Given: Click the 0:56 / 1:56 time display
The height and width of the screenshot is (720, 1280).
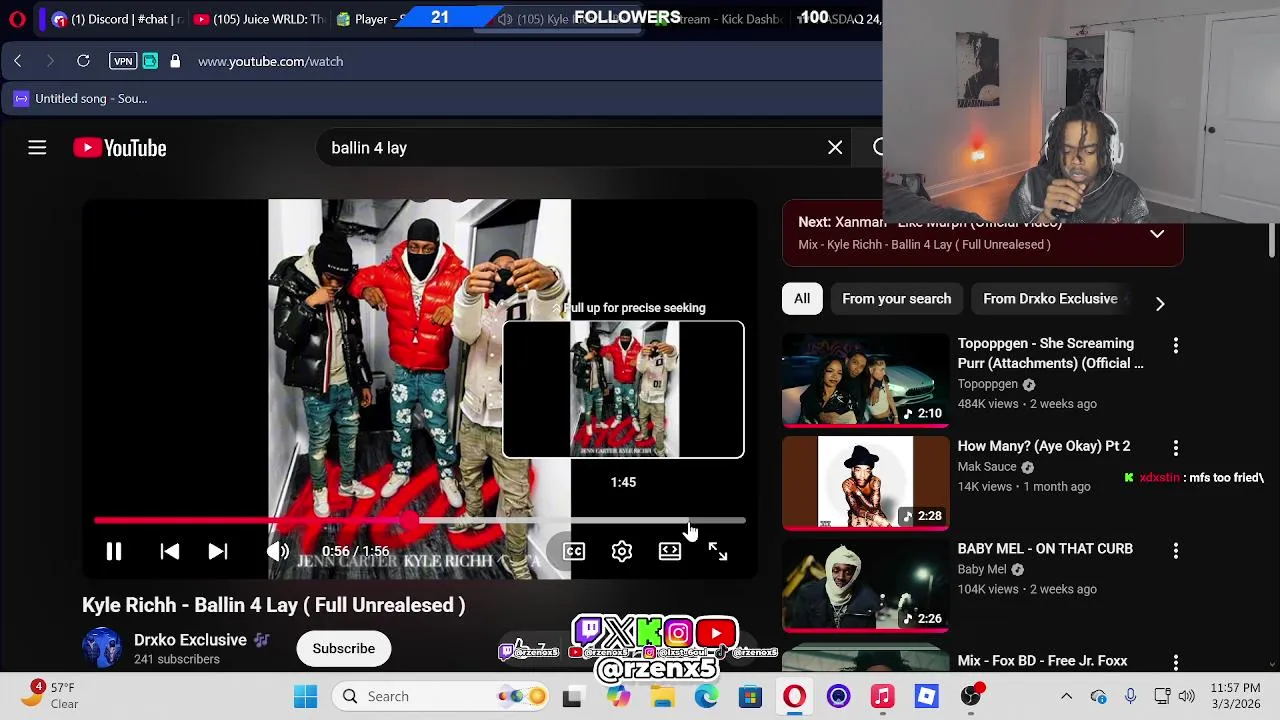Looking at the screenshot, I should tap(355, 552).
